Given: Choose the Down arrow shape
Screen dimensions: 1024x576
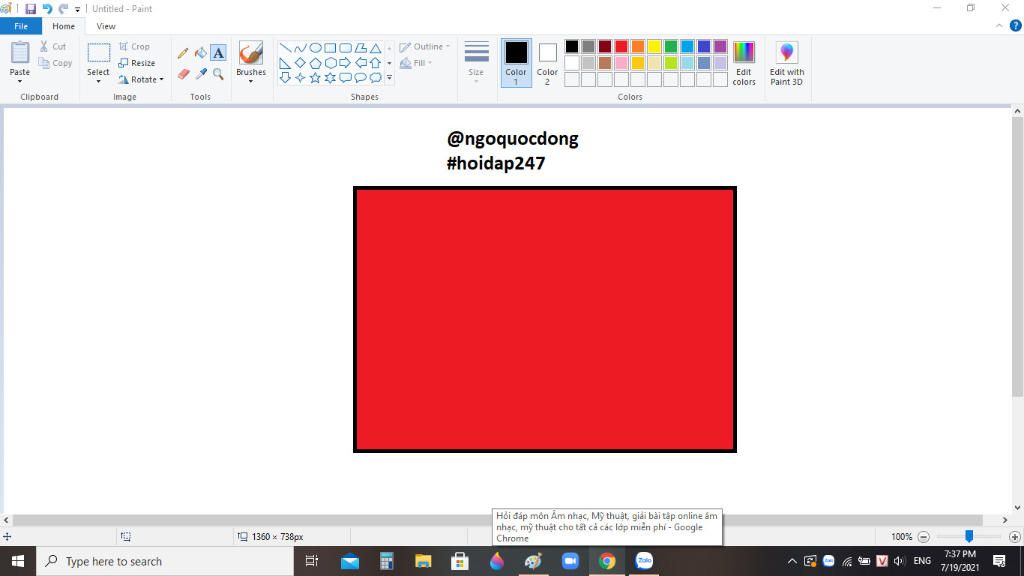Looking at the screenshot, I should point(285,78).
